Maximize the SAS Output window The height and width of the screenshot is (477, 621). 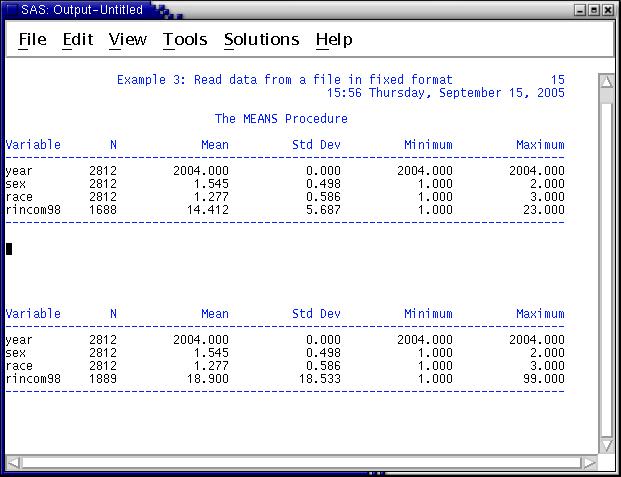pyautogui.click(x=594, y=10)
